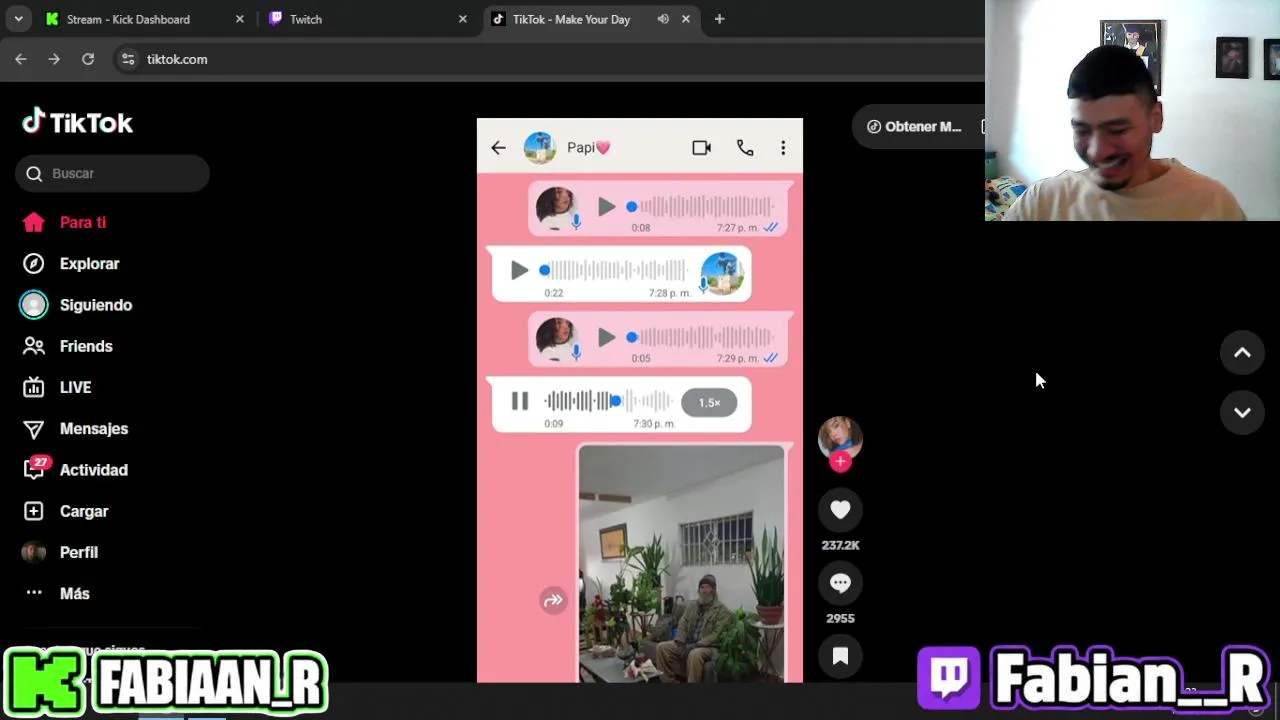Image resolution: width=1280 pixels, height=720 pixels.
Task: Open the Cargar upload page
Action: pyautogui.click(x=83, y=511)
